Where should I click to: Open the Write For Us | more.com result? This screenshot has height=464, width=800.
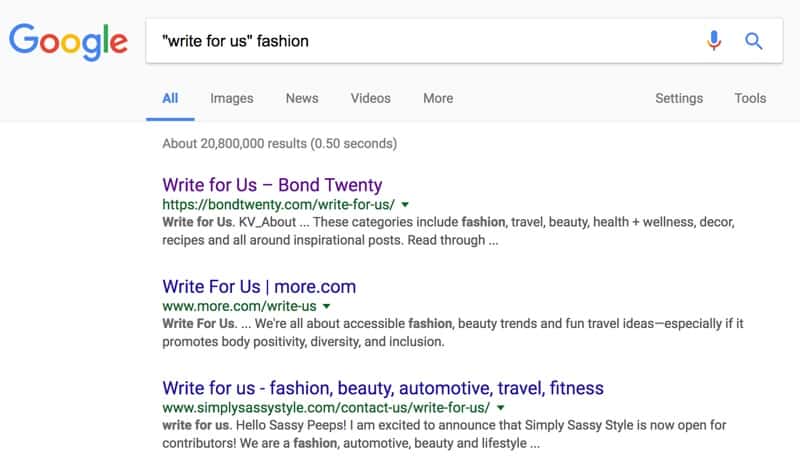pos(259,287)
